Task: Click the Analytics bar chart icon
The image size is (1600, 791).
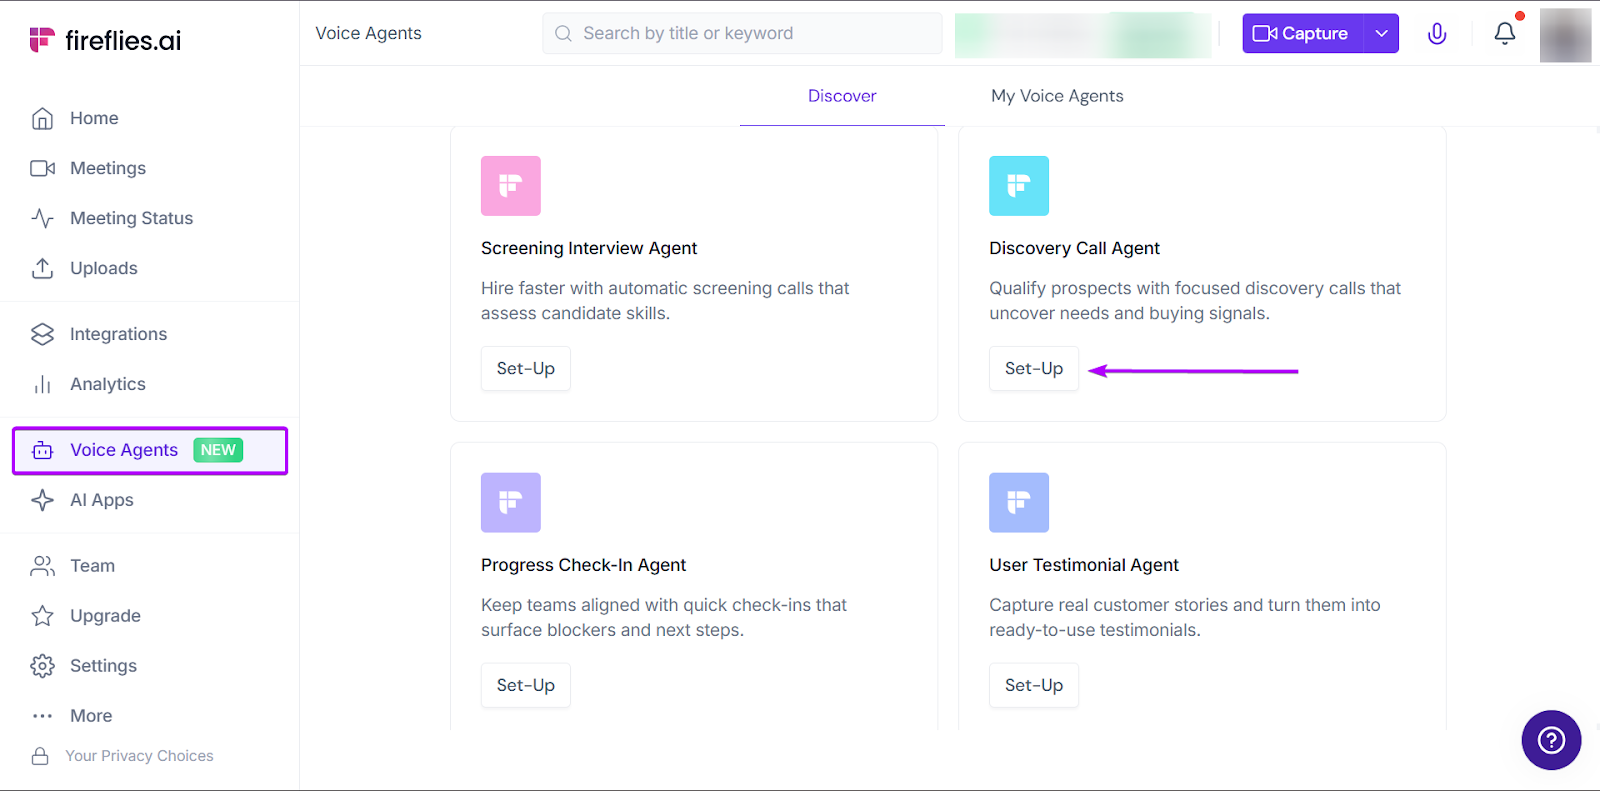Action: 42,384
